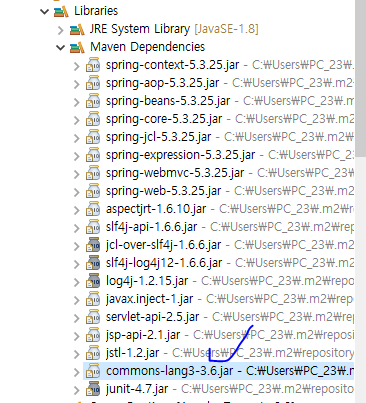This screenshot has height=403, width=366.
Task: Select log4j-1.2.15.jar
Action: point(147,281)
